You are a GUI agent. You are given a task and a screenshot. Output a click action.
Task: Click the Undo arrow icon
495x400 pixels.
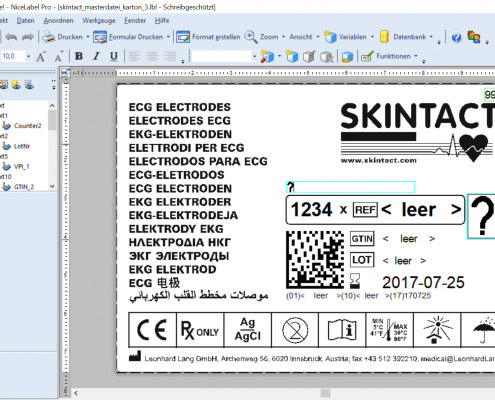pyautogui.click(x=11, y=37)
